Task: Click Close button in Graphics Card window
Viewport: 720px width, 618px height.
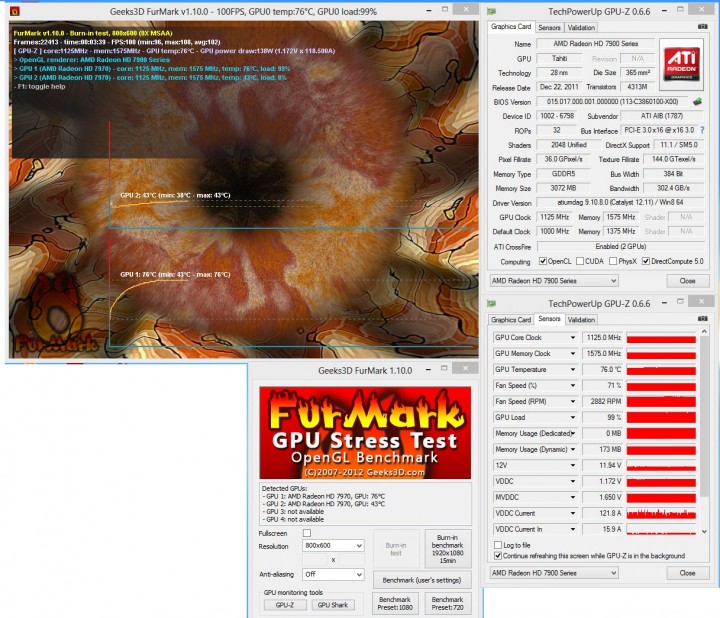Action: pos(687,281)
